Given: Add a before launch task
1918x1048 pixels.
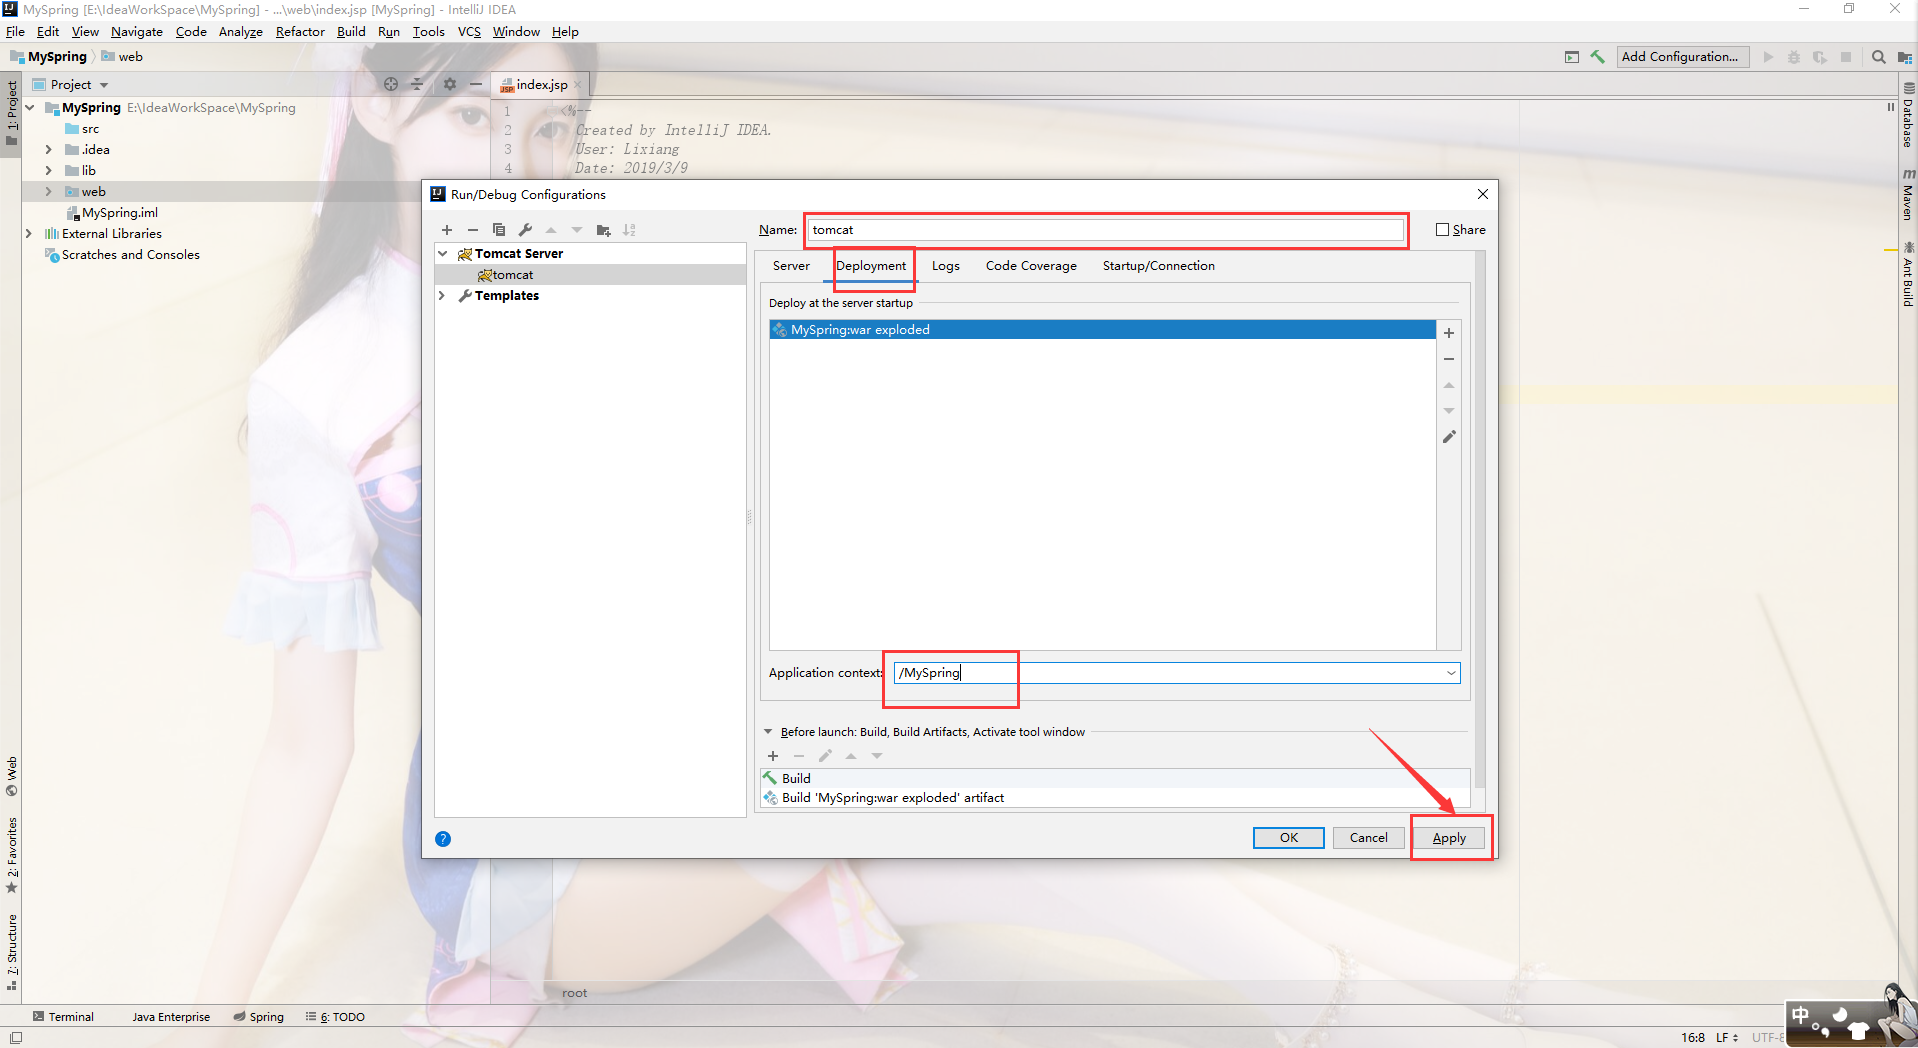Looking at the screenshot, I should point(773,756).
